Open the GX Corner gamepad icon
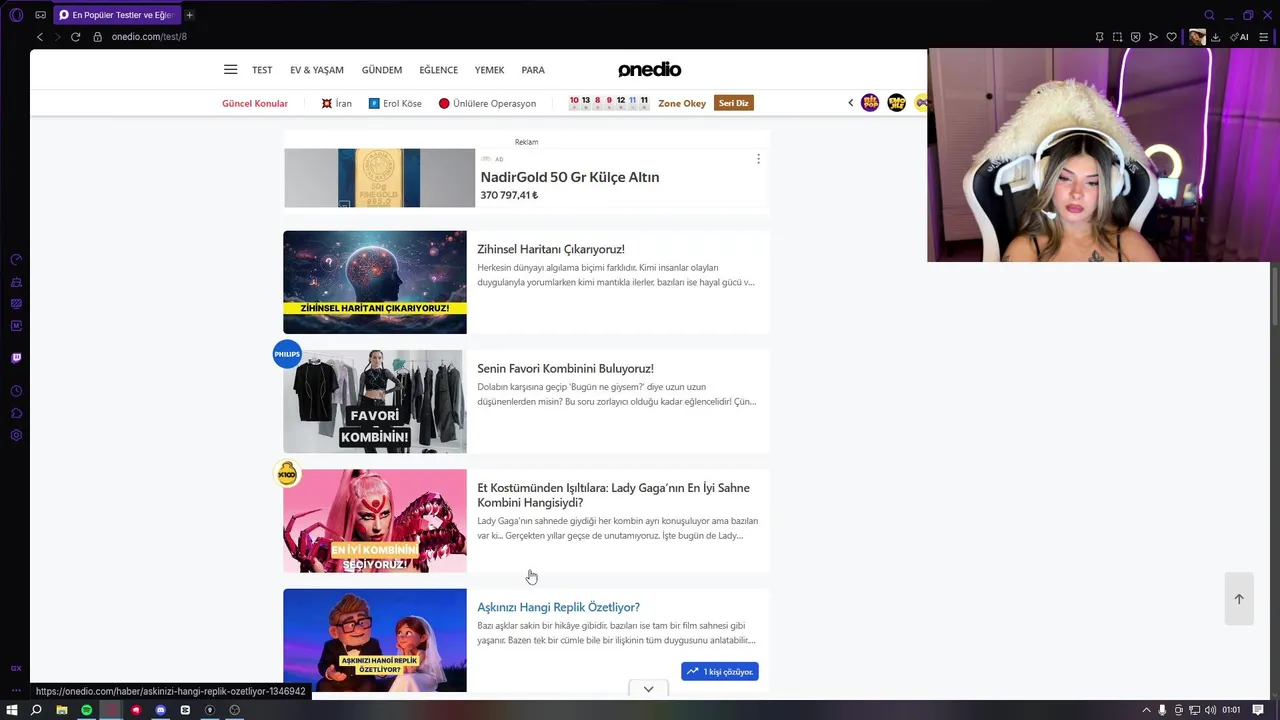Viewport: 1280px width, 720px height. pyautogui.click(x=40, y=15)
